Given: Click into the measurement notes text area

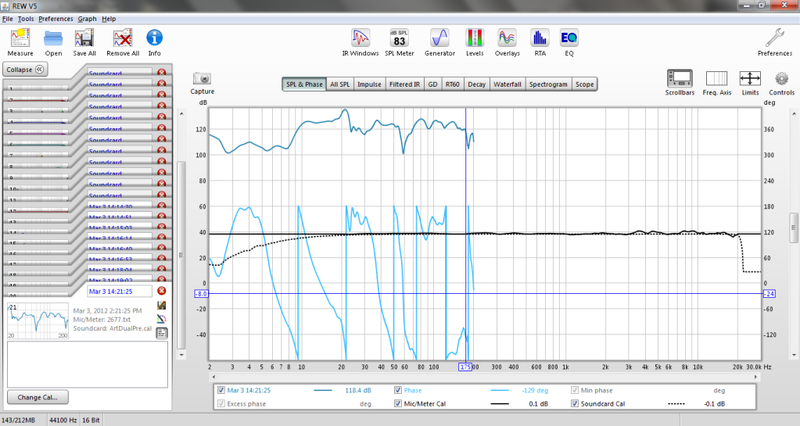Looking at the screenshot, I should 87,364.
